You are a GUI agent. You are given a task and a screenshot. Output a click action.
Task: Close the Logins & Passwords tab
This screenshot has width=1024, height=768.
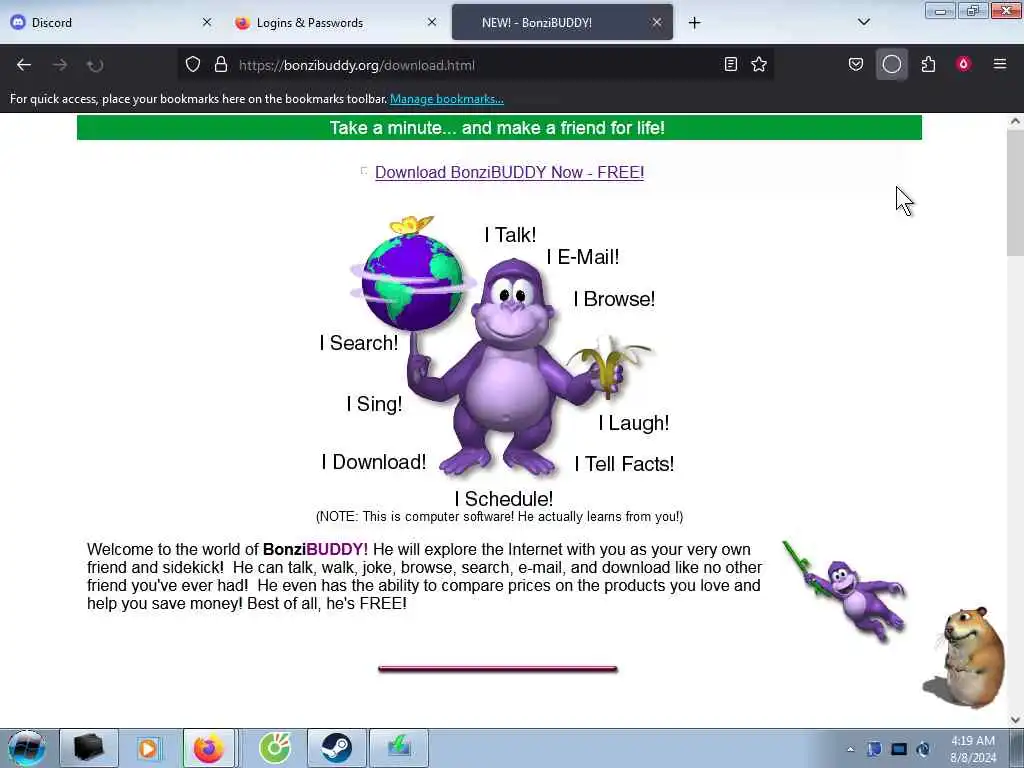tap(432, 22)
